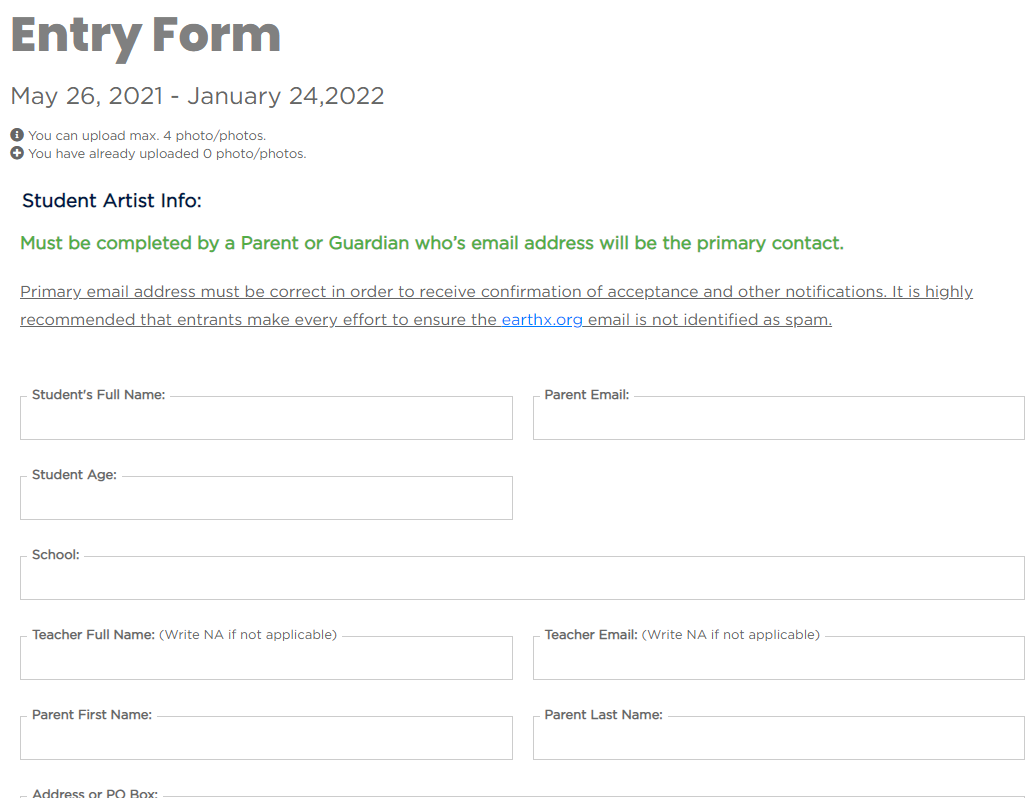Click into the Teacher Email field
The height and width of the screenshot is (798, 1033).
click(x=778, y=659)
